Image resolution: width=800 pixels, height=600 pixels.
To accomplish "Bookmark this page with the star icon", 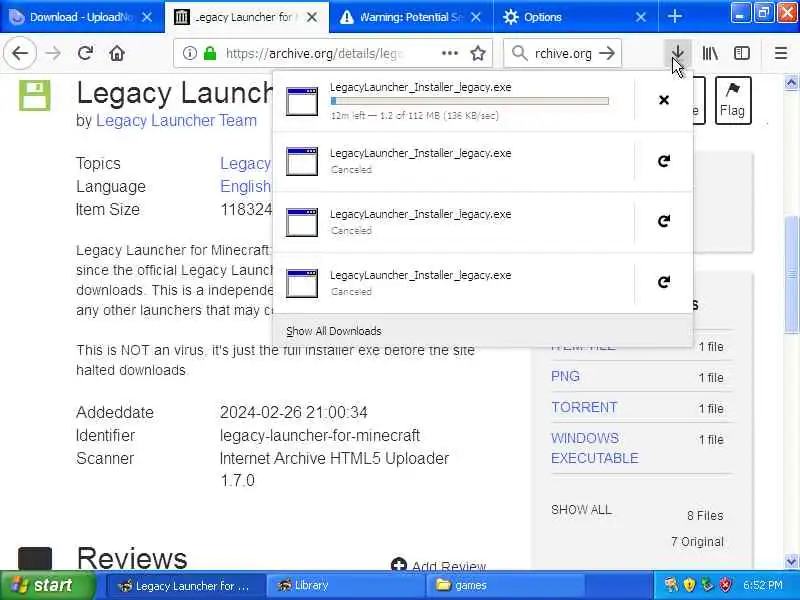I will [x=478, y=53].
